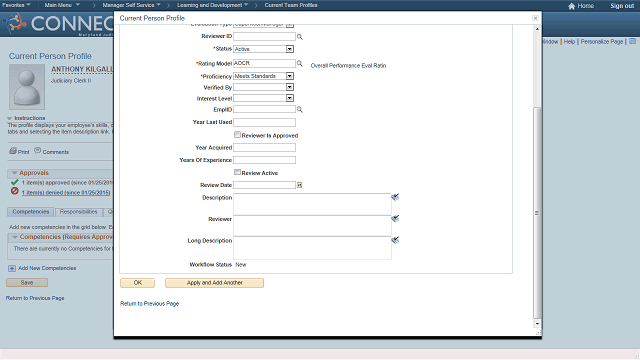Open the Review Date calendar picker
Image resolution: width=640 pixels, height=360 pixels.
pos(300,185)
